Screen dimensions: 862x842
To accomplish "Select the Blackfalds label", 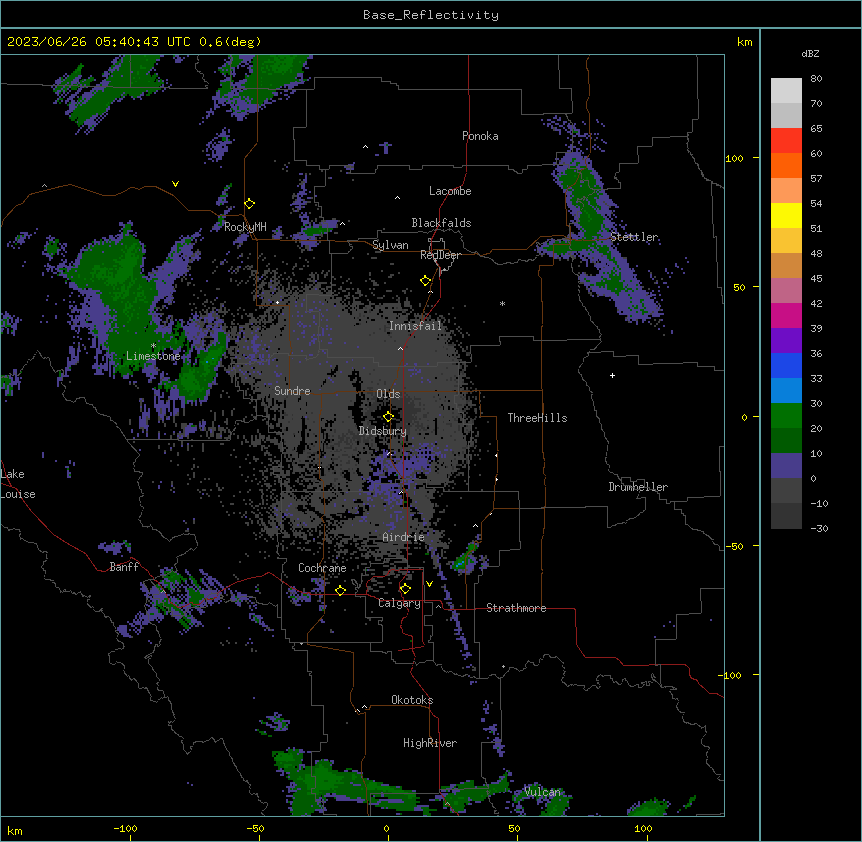I will [441, 223].
